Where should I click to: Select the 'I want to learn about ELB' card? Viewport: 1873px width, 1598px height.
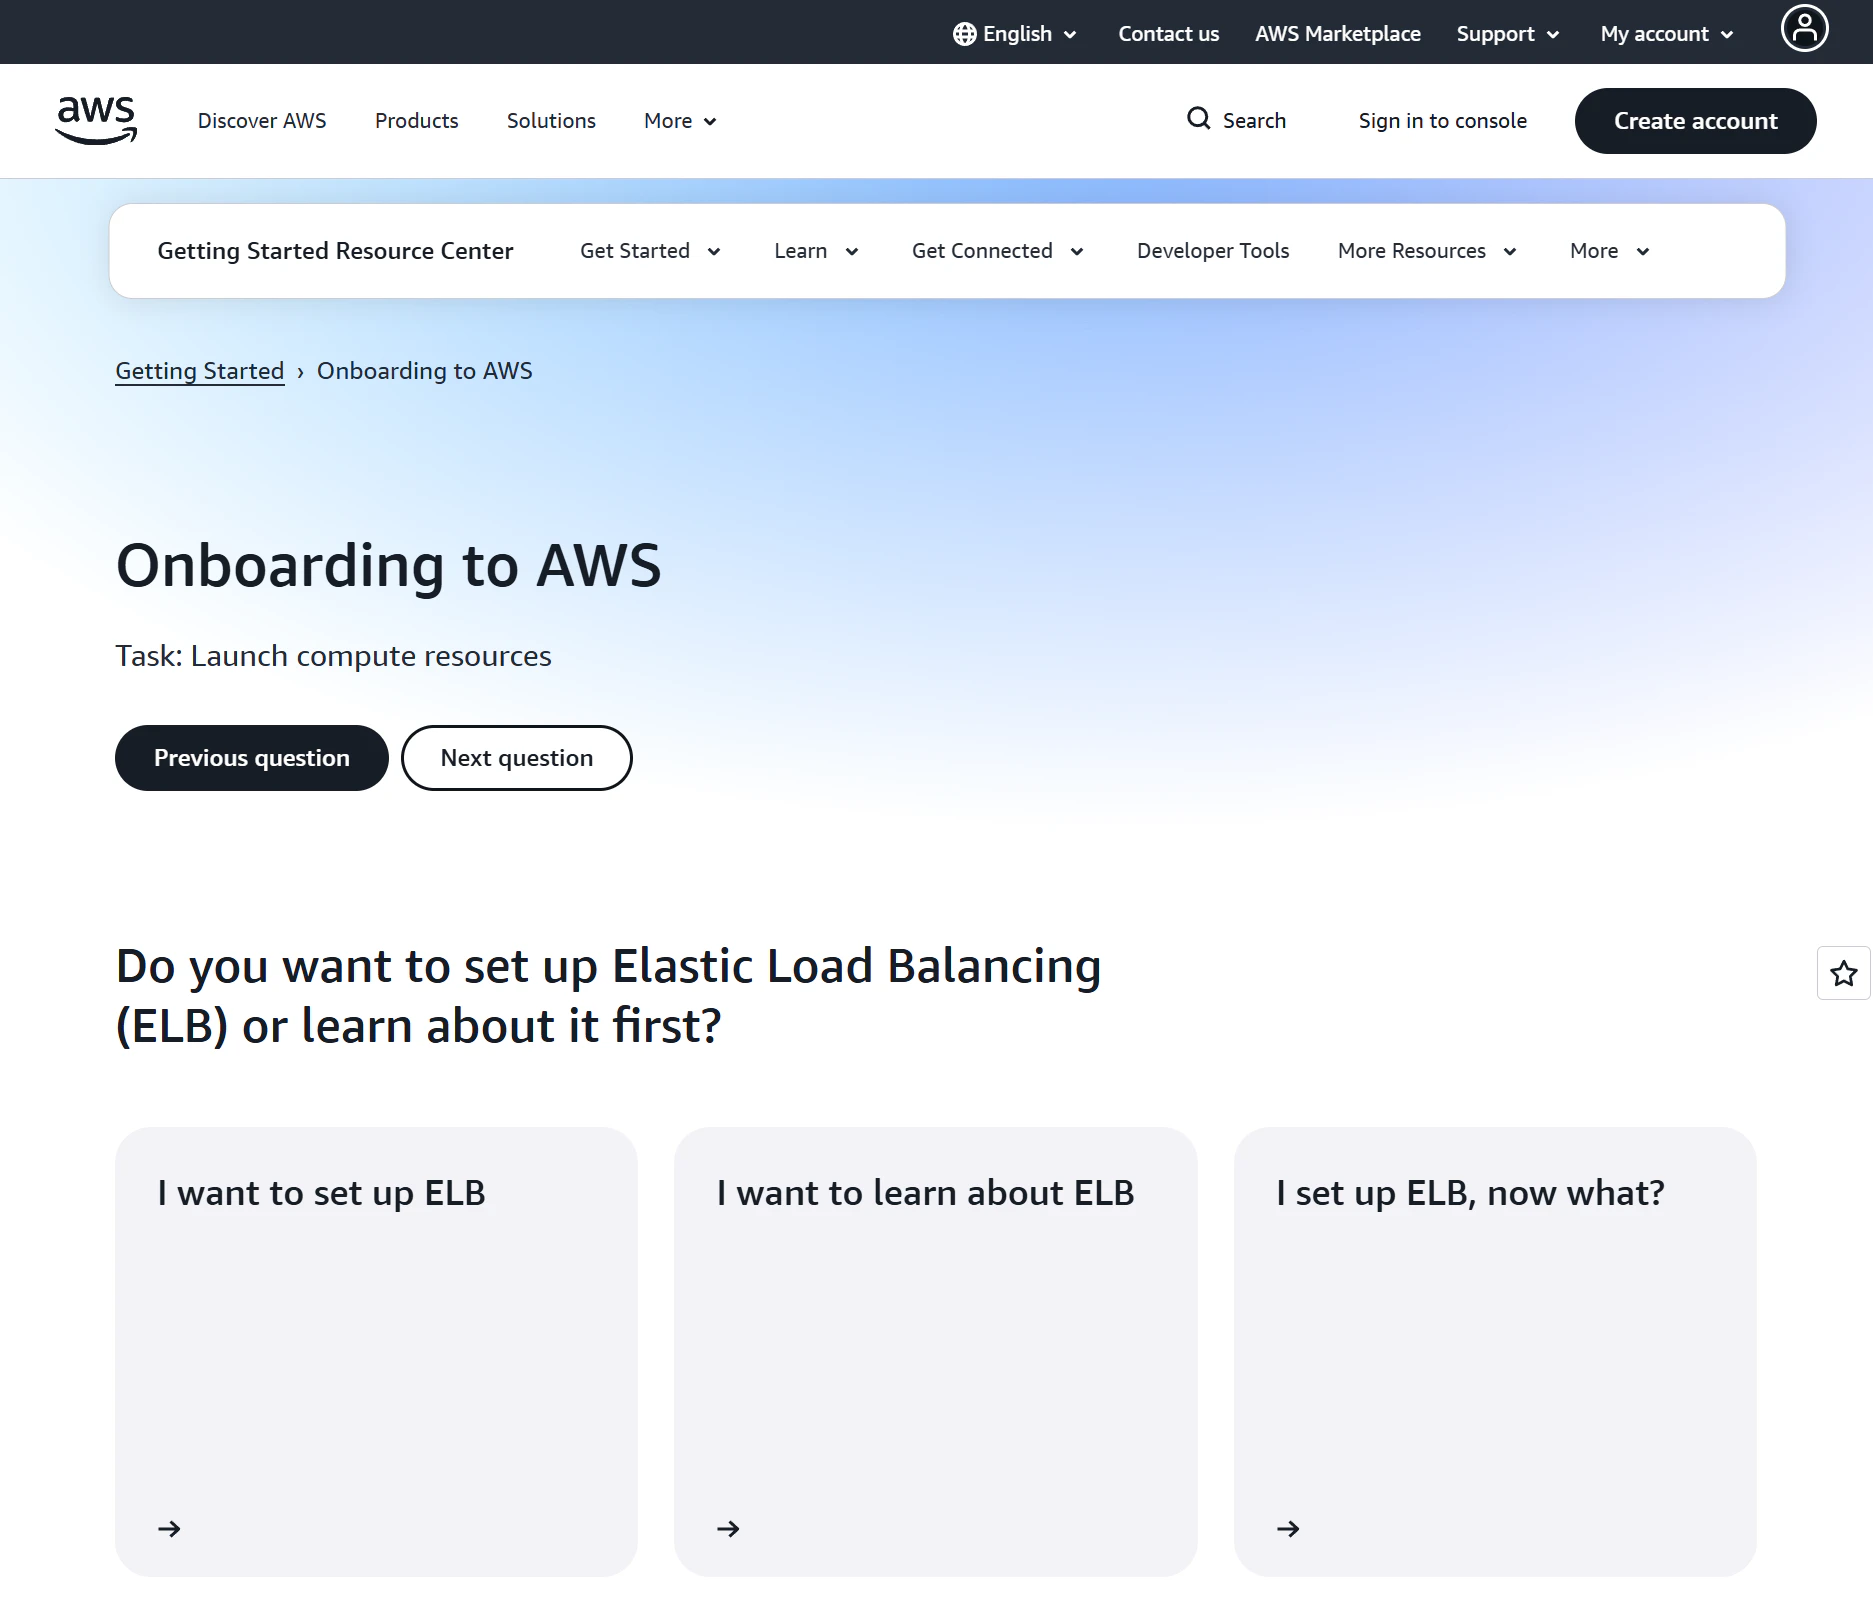[936, 1352]
